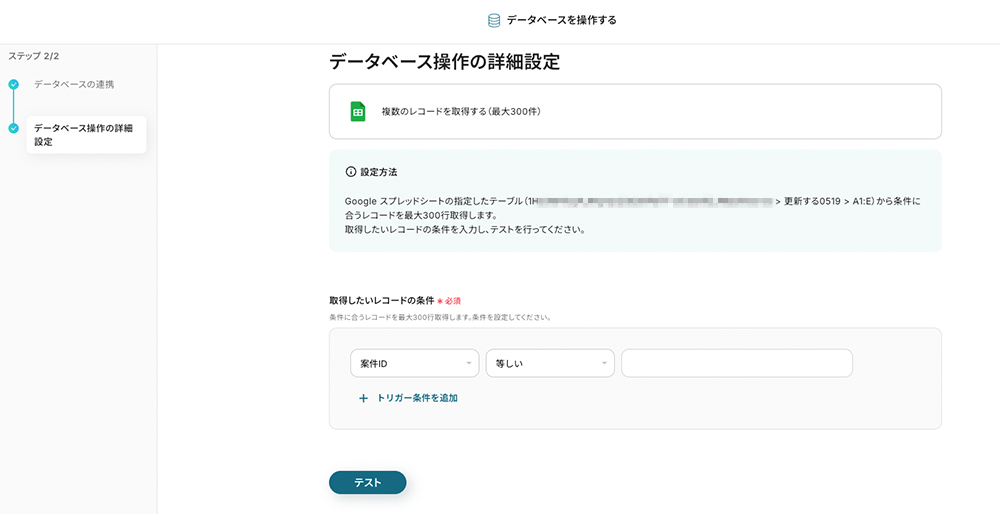Click the トリガー条件を追加 link
Screen dimensions: 1000x514
coord(417,398)
